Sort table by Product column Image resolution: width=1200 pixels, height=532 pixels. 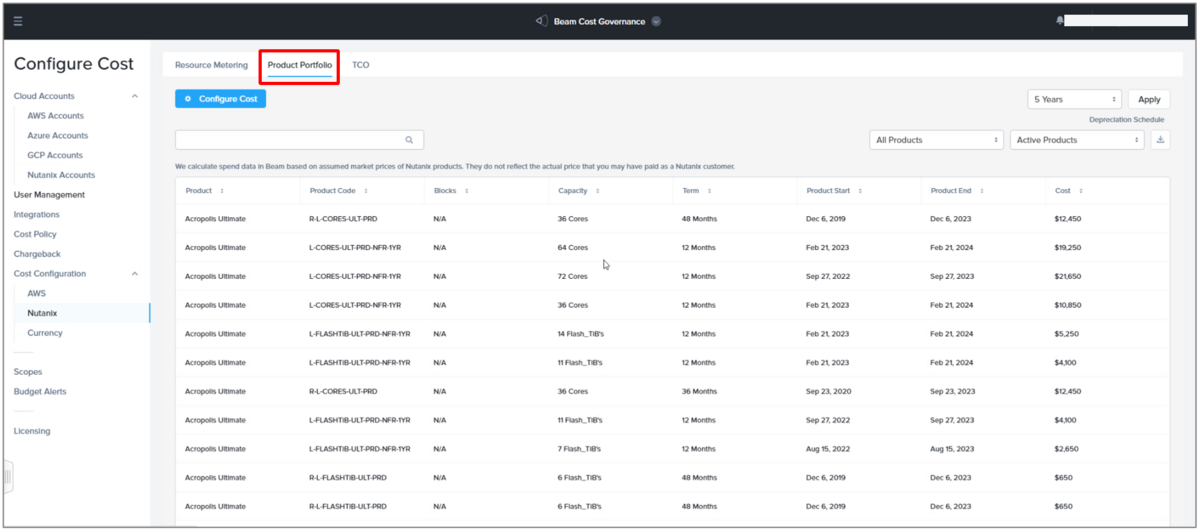click(x=222, y=191)
